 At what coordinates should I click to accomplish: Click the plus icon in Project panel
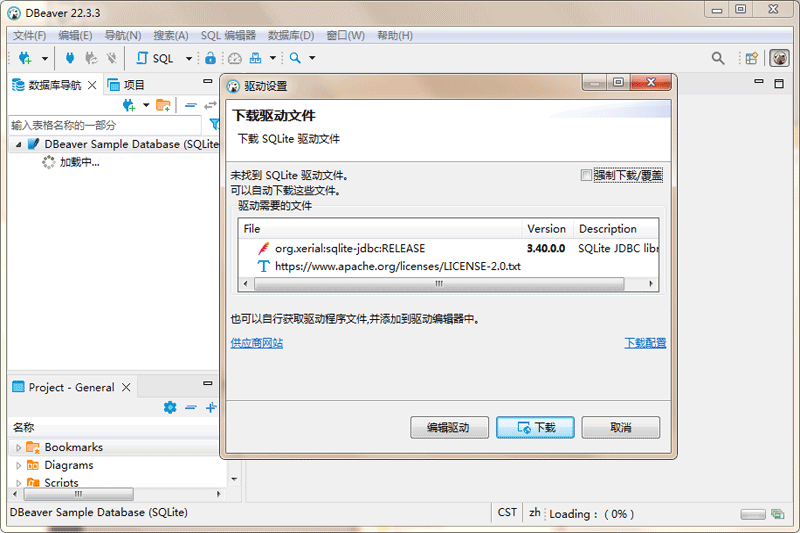(x=211, y=407)
